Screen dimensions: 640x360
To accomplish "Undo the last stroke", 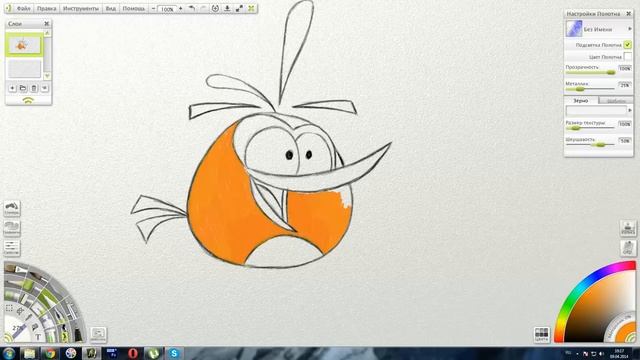I will (x=191, y=8).
